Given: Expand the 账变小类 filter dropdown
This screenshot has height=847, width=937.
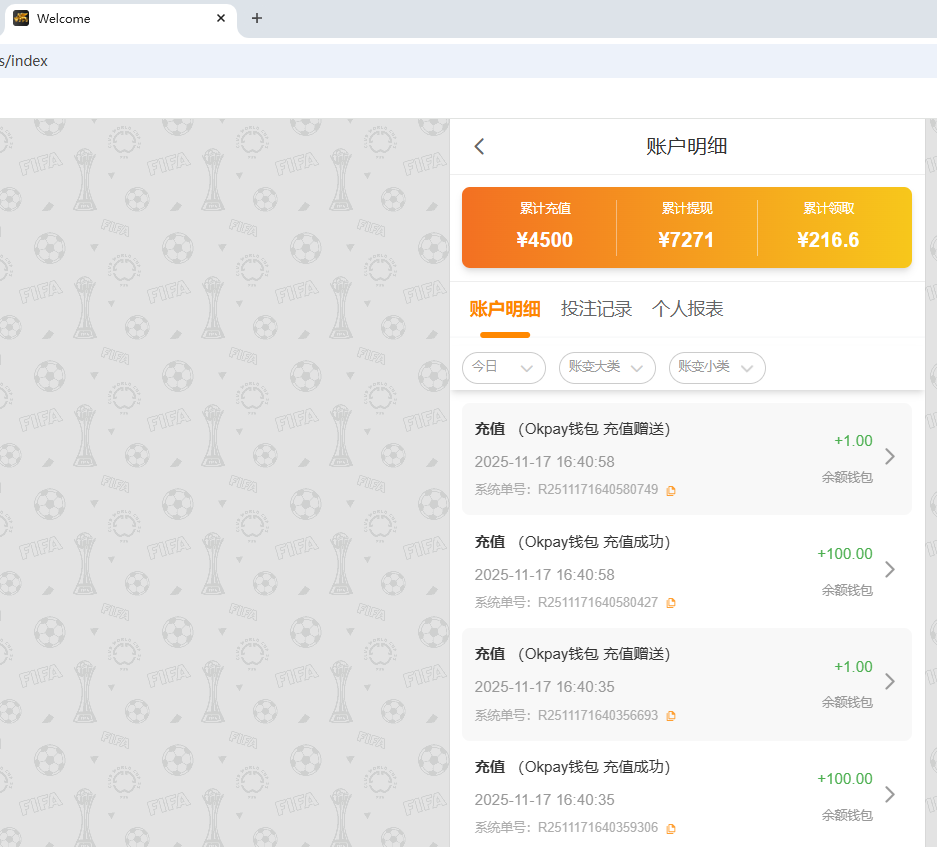Looking at the screenshot, I should (x=717, y=368).
